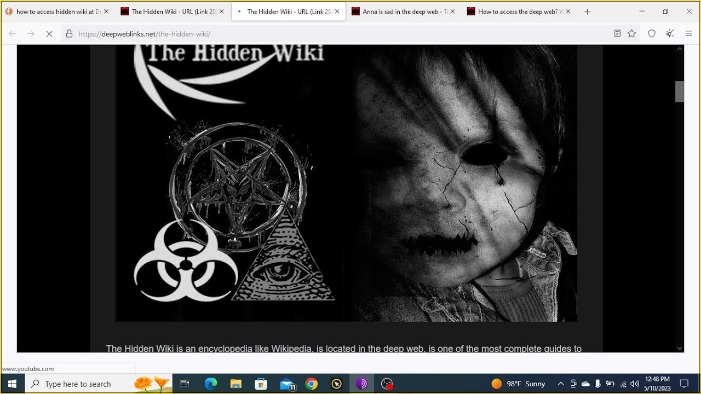Launch Google Chrome from the taskbar
The height and width of the screenshot is (394, 701).
tap(312, 384)
